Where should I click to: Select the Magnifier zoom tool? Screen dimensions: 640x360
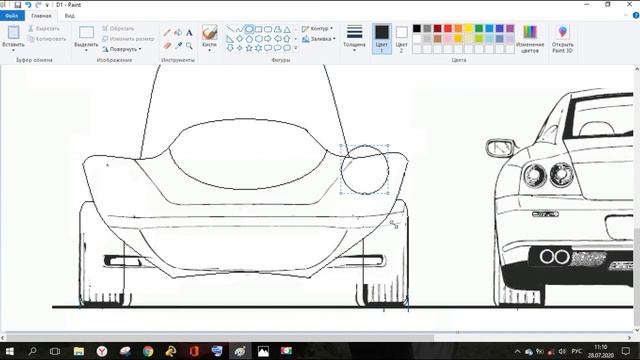(x=189, y=46)
